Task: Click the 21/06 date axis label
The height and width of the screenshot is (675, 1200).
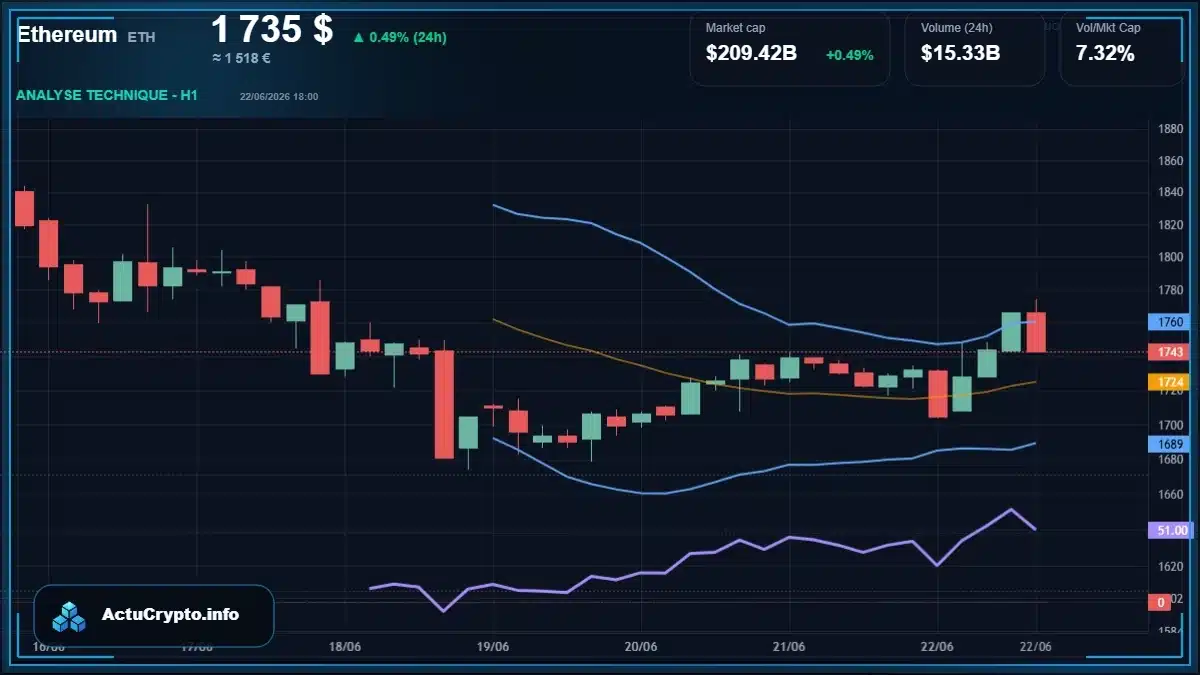Action: point(789,647)
